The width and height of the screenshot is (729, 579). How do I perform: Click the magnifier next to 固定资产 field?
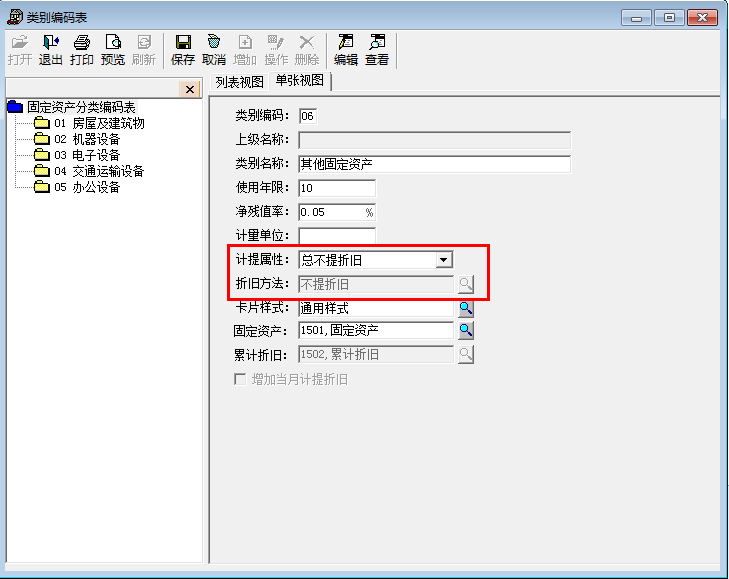pos(466,331)
